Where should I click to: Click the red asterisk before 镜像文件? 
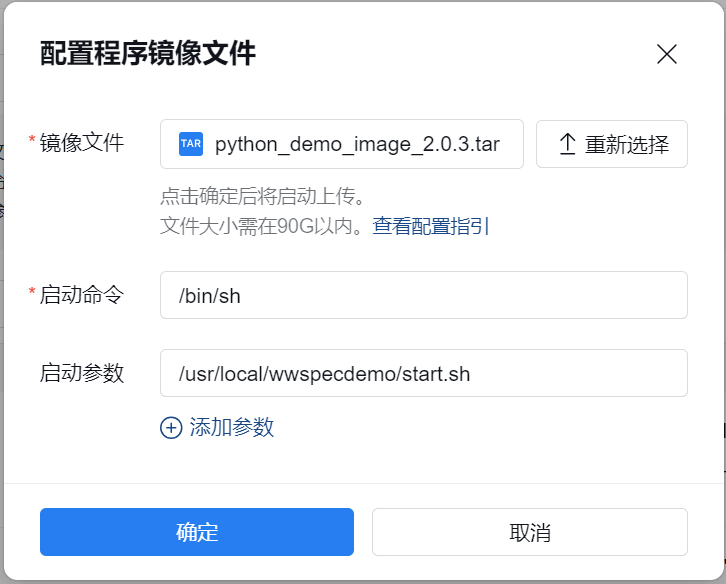coord(32,141)
